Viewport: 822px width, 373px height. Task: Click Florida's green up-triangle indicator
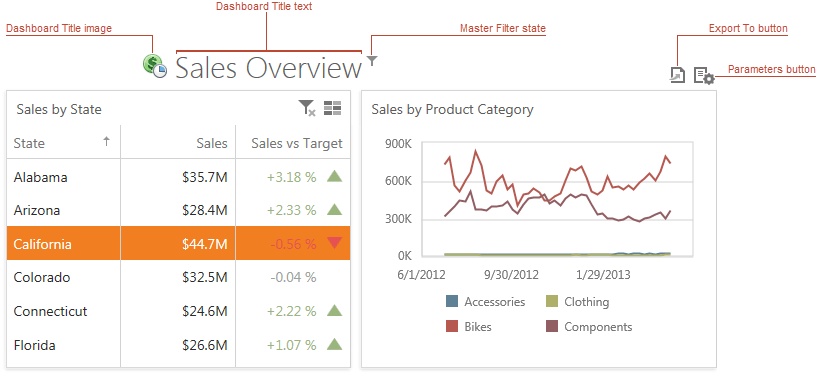coord(334,344)
